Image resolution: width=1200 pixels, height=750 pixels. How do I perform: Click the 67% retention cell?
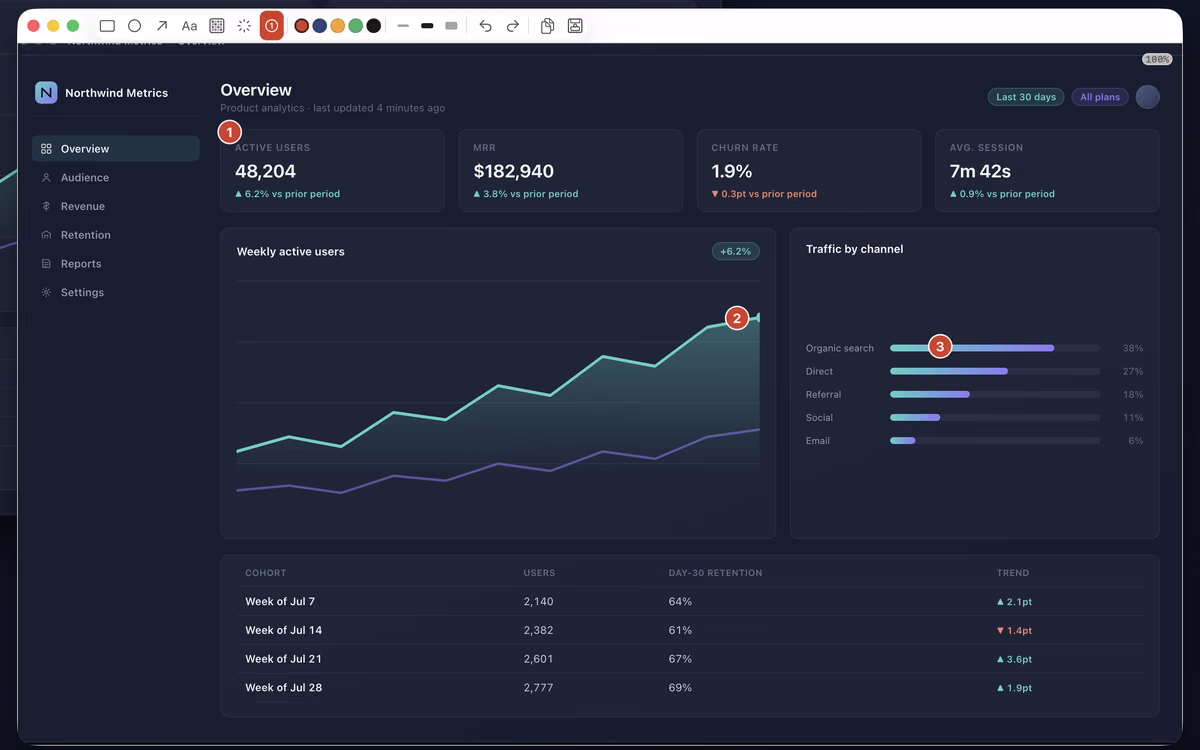point(680,659)
